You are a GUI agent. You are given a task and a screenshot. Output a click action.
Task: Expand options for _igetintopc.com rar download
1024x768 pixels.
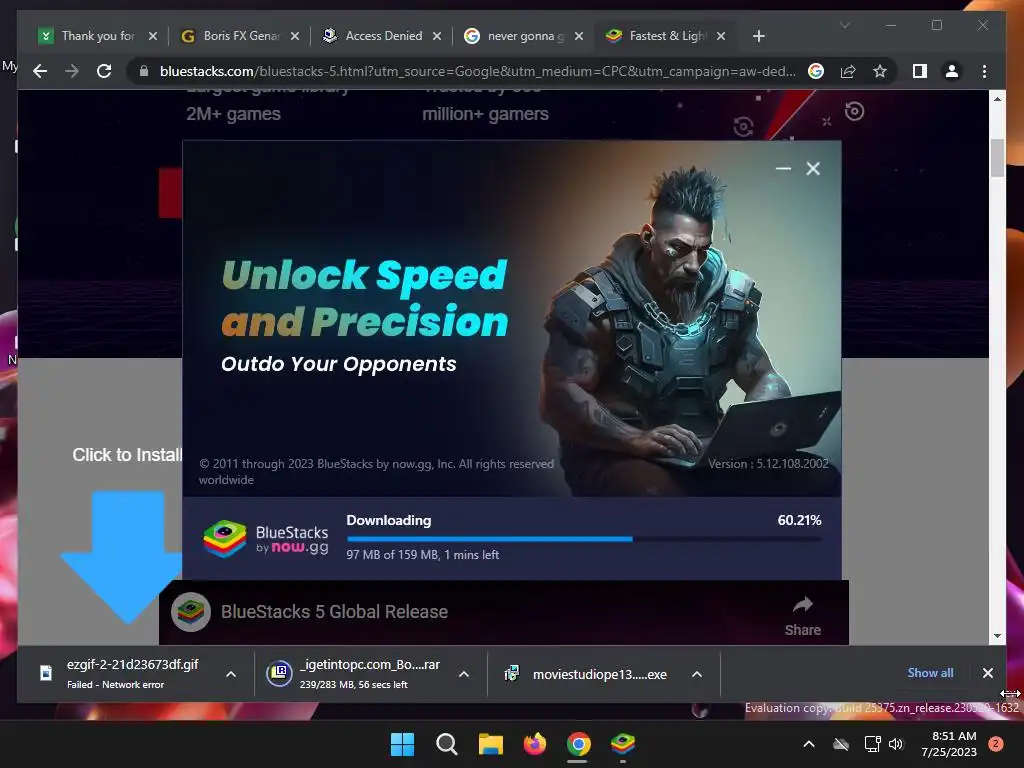pyautogui.click(x=464, y=674)
